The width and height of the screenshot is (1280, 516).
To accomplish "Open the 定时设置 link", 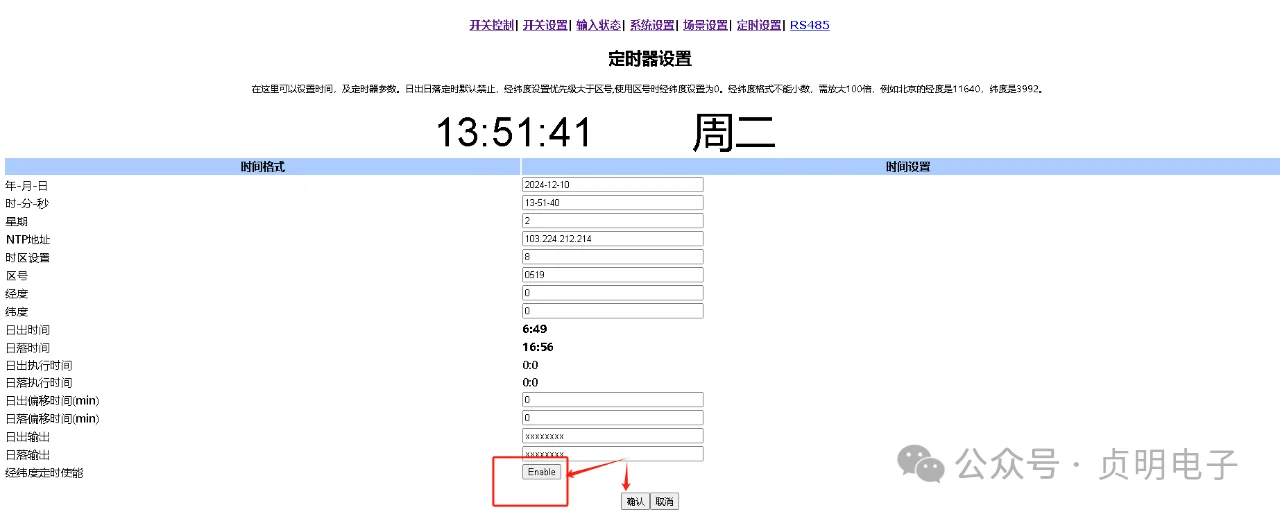I will tap(759, 26).
